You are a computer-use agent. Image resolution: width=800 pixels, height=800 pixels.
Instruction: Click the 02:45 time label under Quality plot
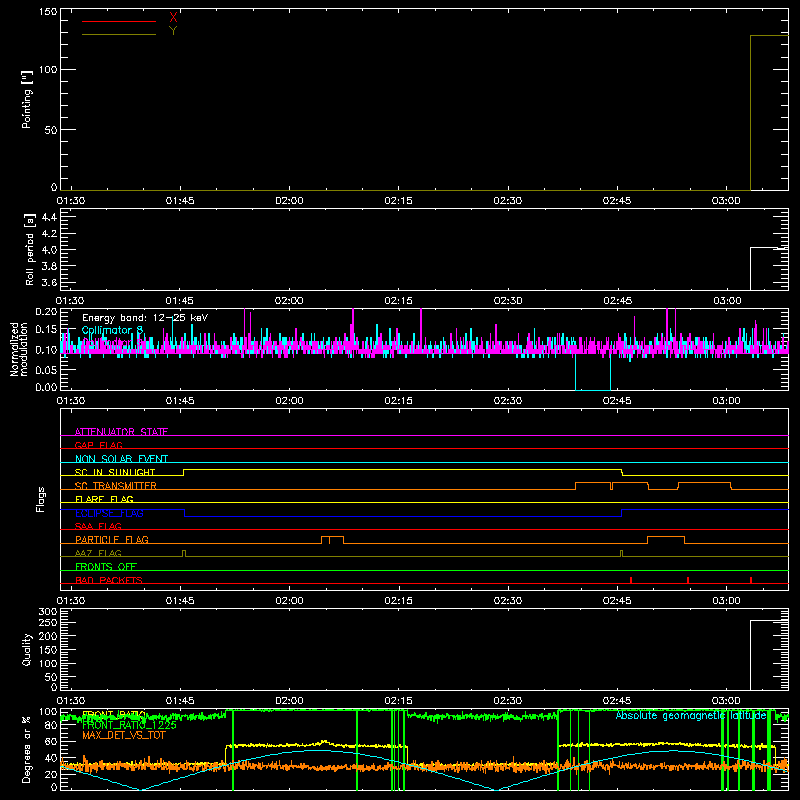coord(617,701)
